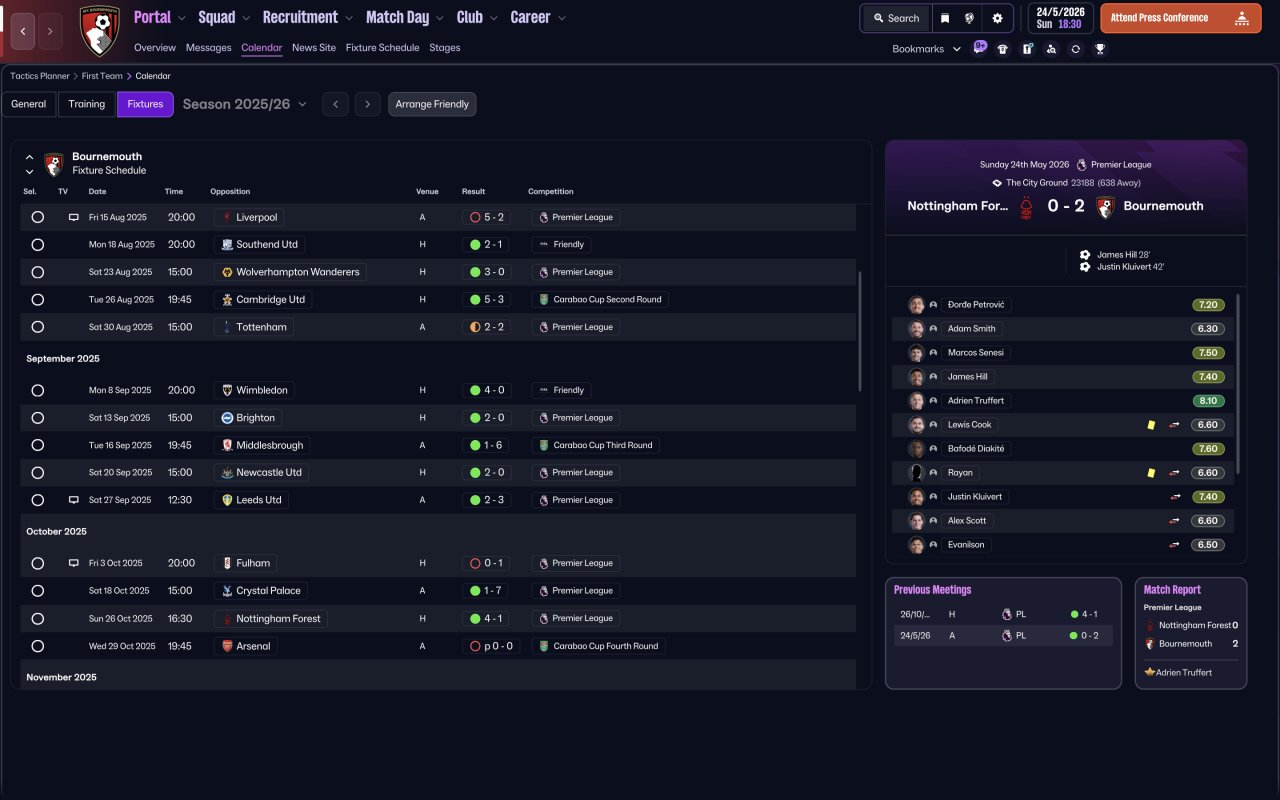The width and height of the screenshot is (1280, 800).
Task: Click Bournemouth crest in match summary scoreline
Action: [x=1105, y=207]
